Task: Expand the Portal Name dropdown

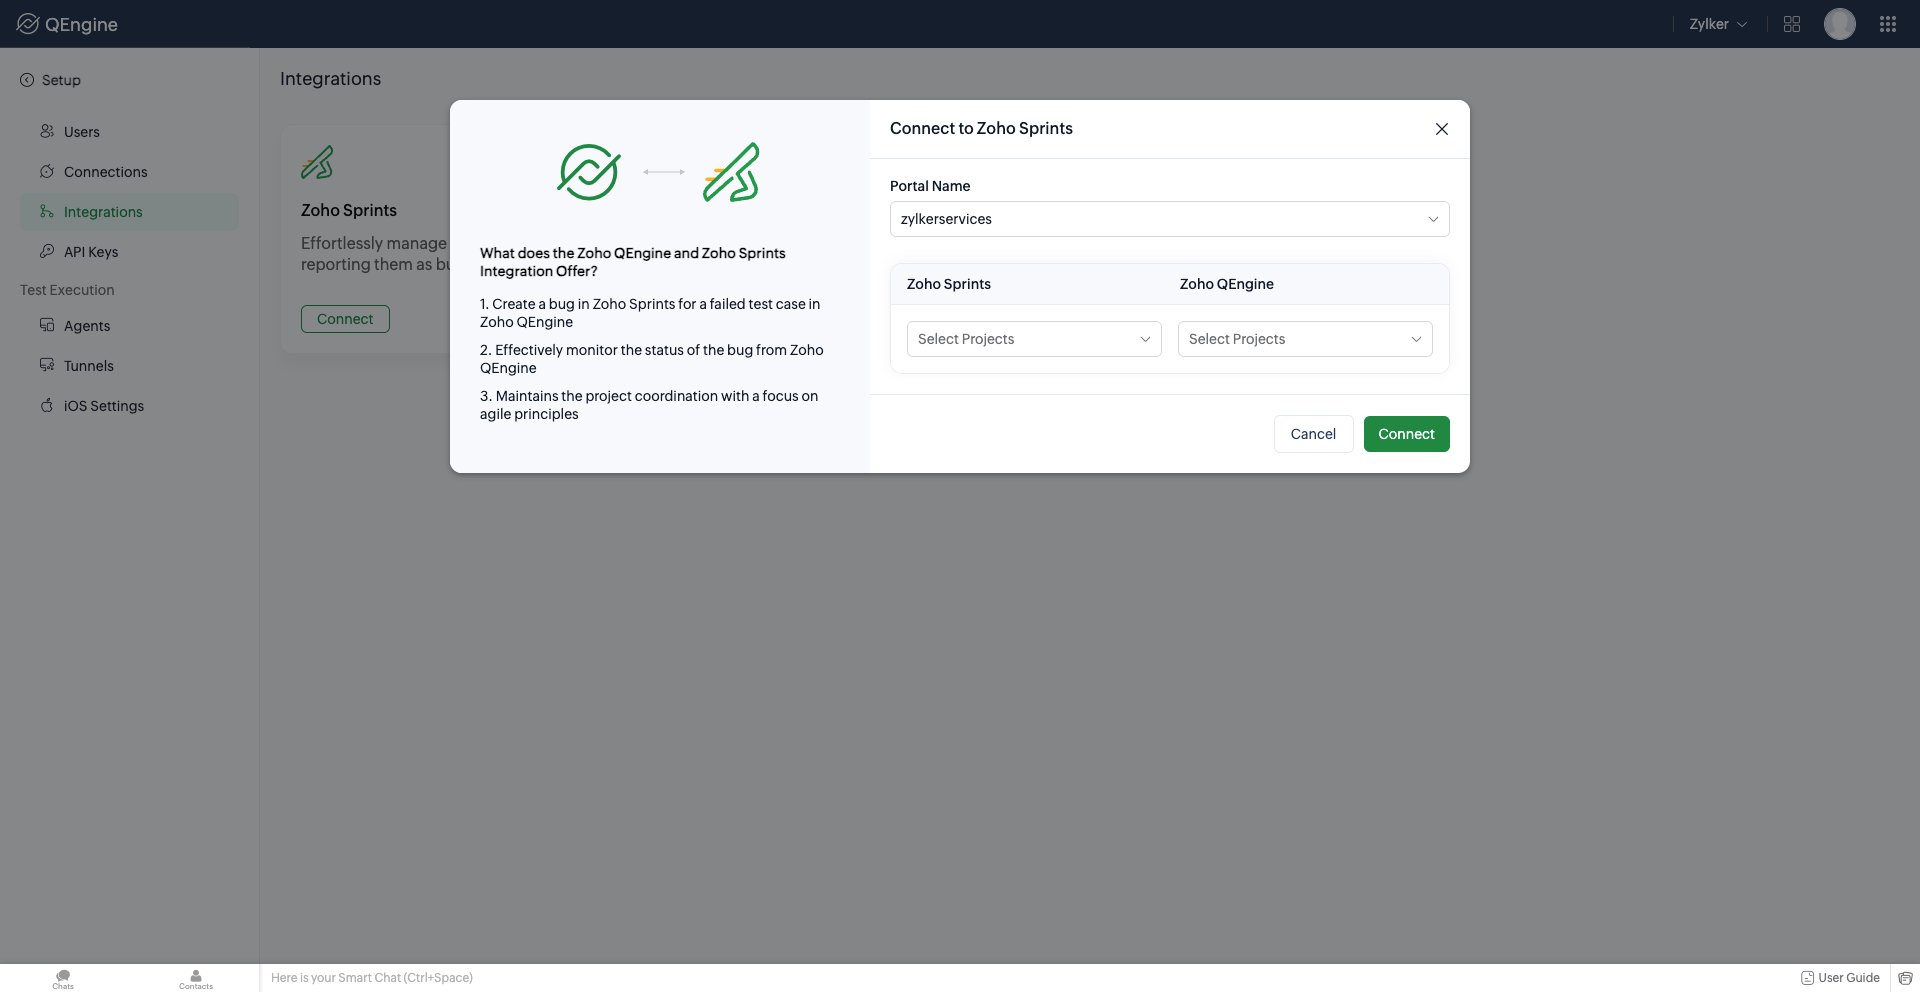Action: pos(1170,219)
